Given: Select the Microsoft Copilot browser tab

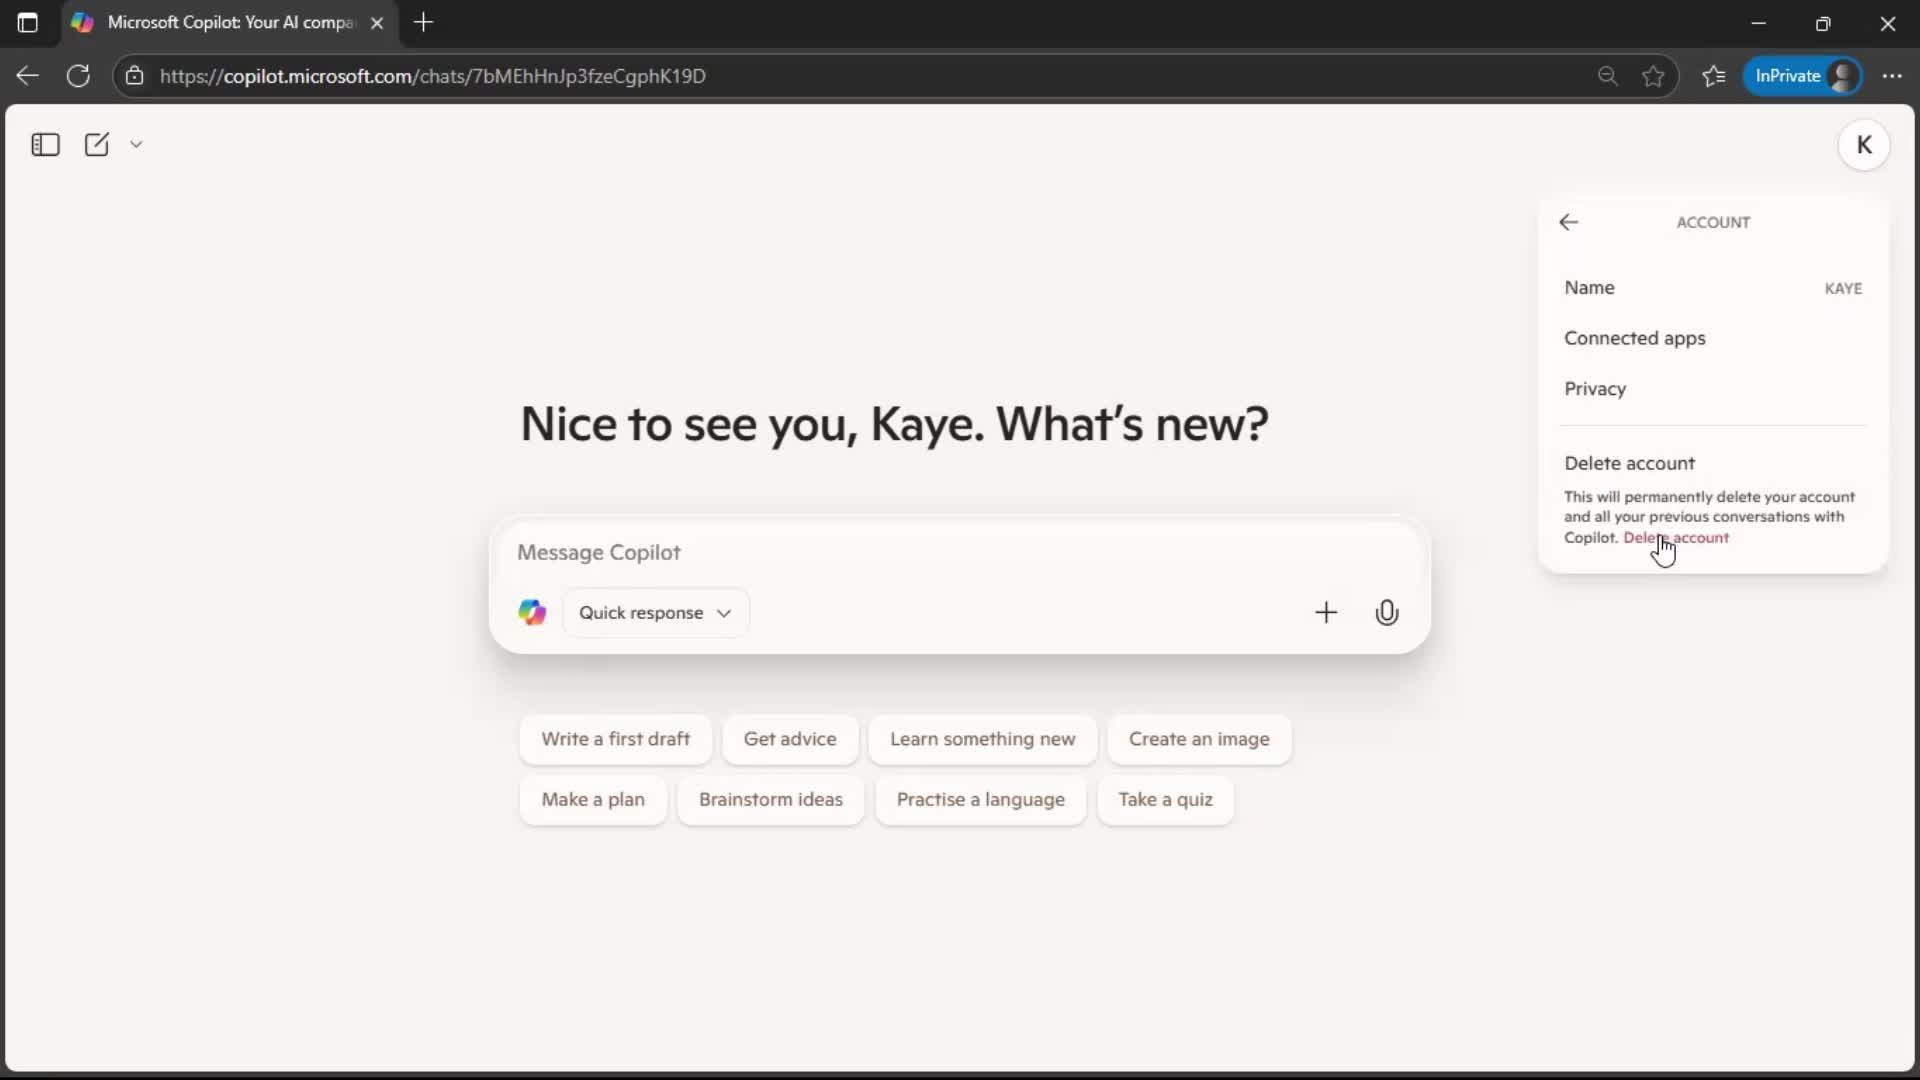Looking at the screenshot, I should click(230, 23).
